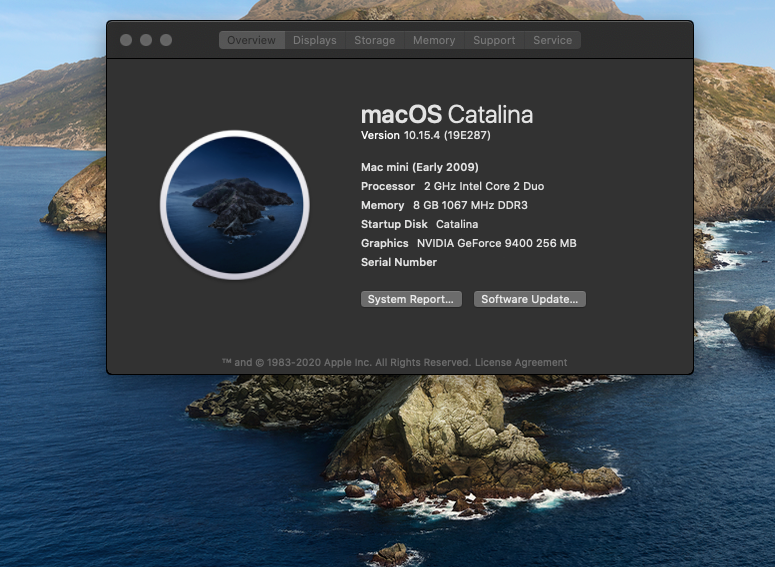The height and width of the screenshot is (567, 775).
Task: Open the Service tab
Action: 553,40
